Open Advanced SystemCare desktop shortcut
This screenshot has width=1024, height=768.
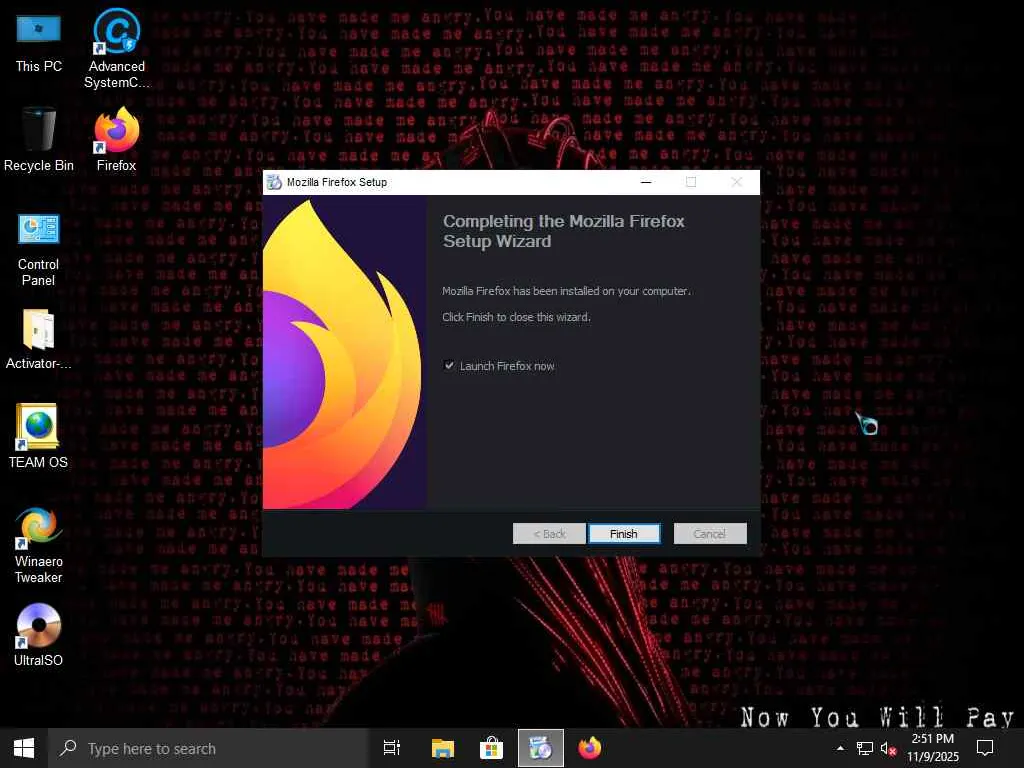[116, 47]
